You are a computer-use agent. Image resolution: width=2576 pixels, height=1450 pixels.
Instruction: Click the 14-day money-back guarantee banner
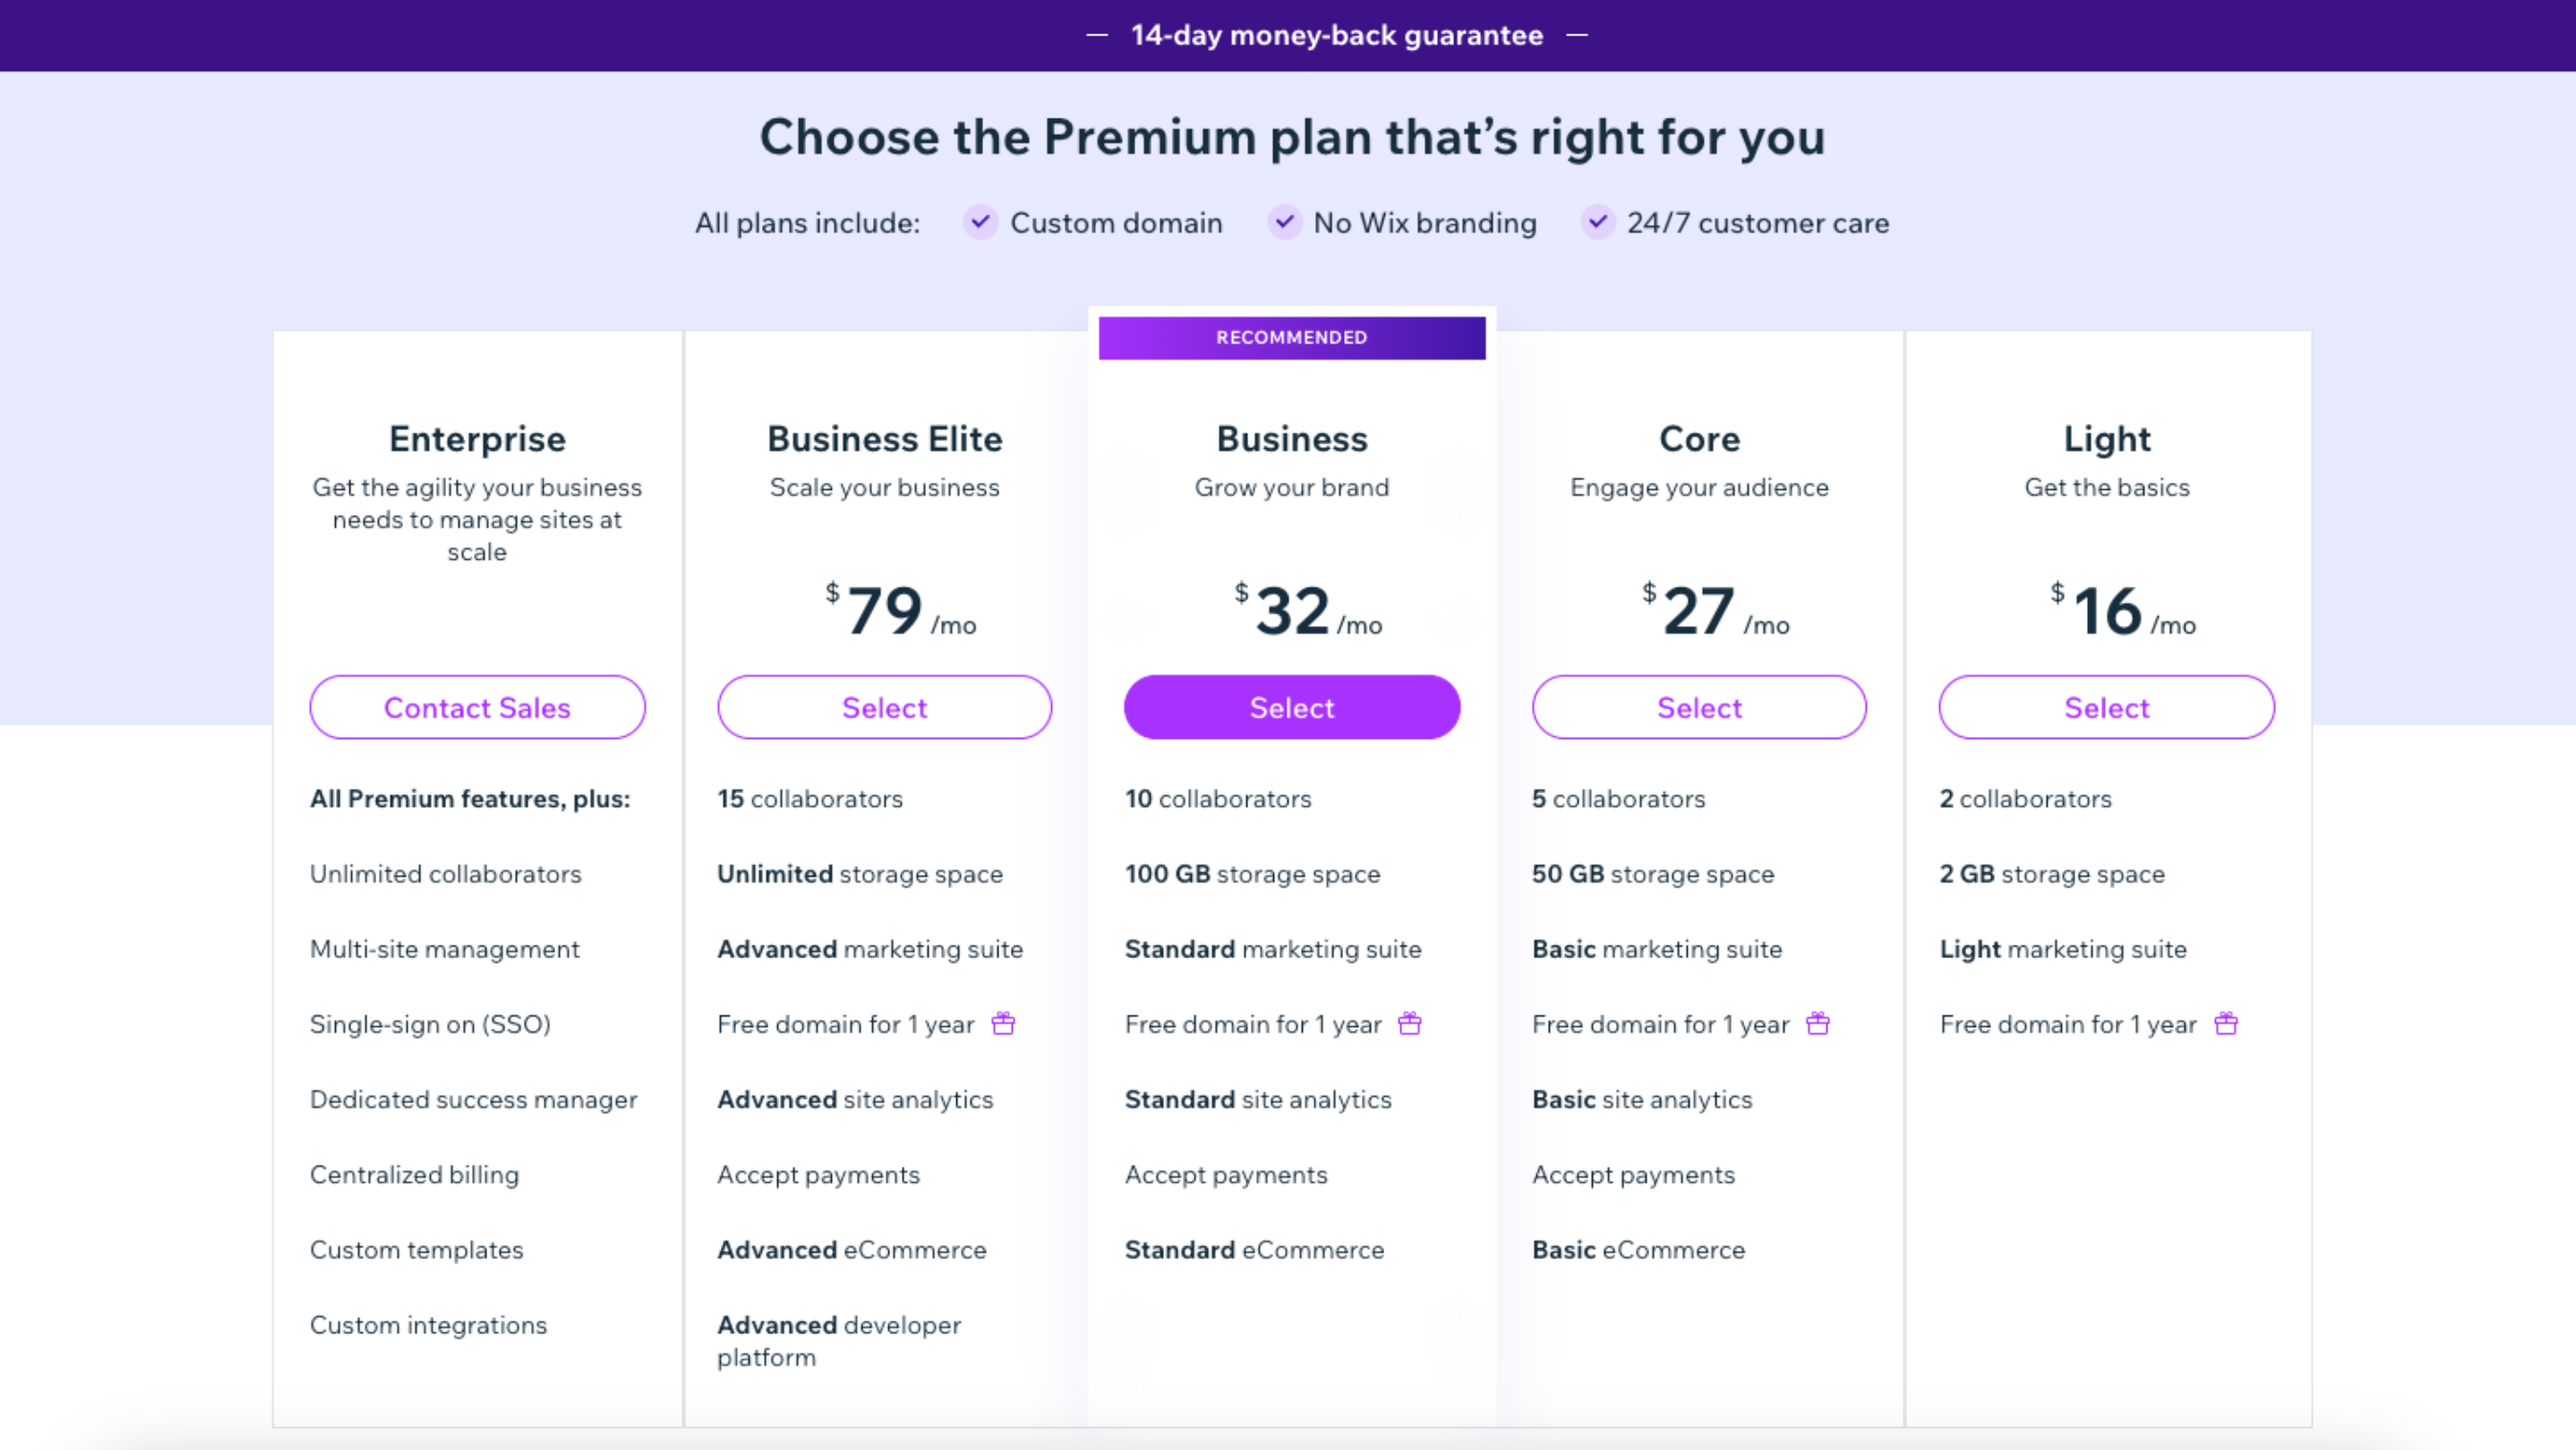[x=1336, y=35]
